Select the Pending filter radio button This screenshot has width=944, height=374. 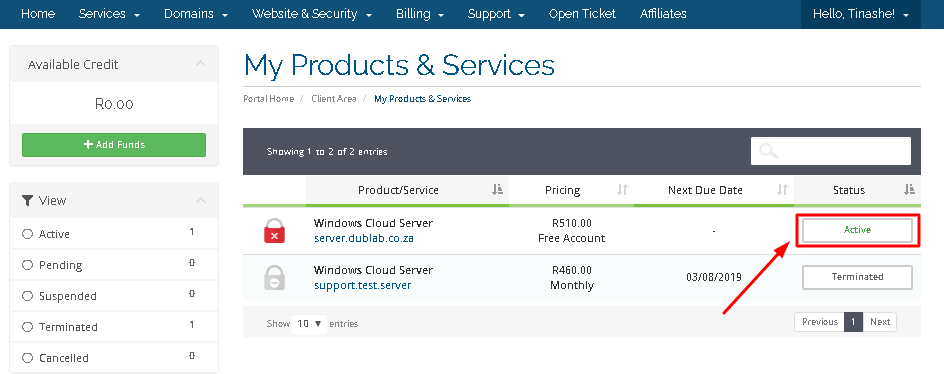tap(27, 265)
